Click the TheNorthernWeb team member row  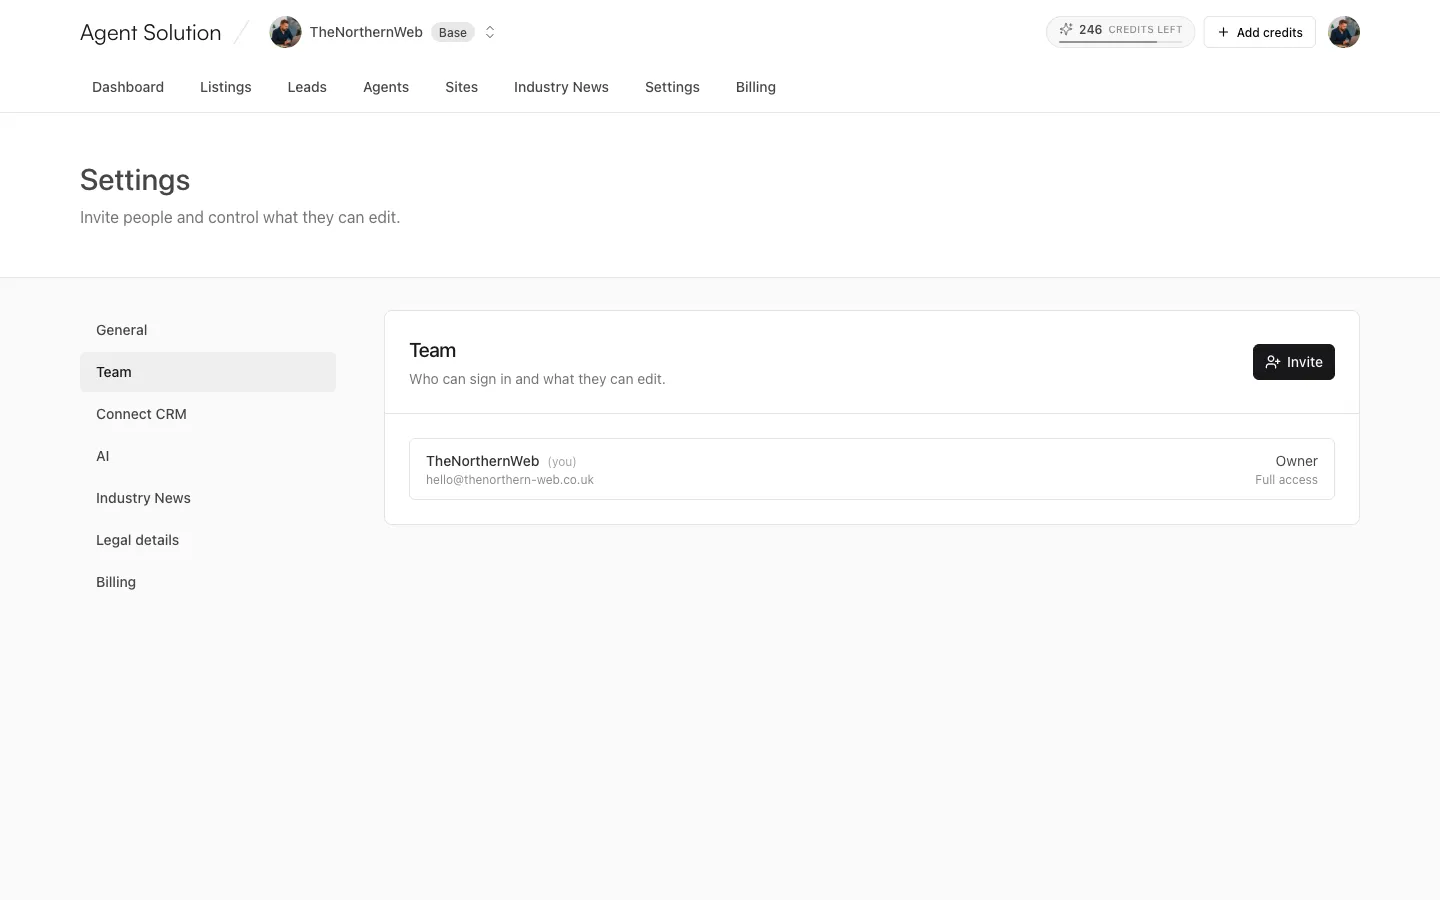(x=872, y=469)
